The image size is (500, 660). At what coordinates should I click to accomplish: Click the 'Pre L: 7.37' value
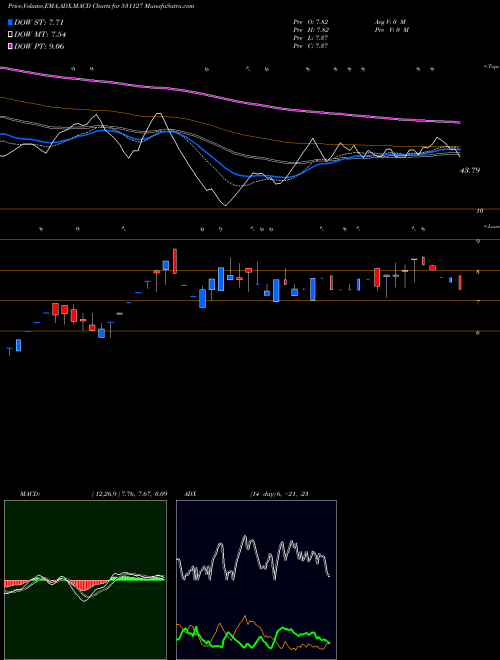(311, 38)
